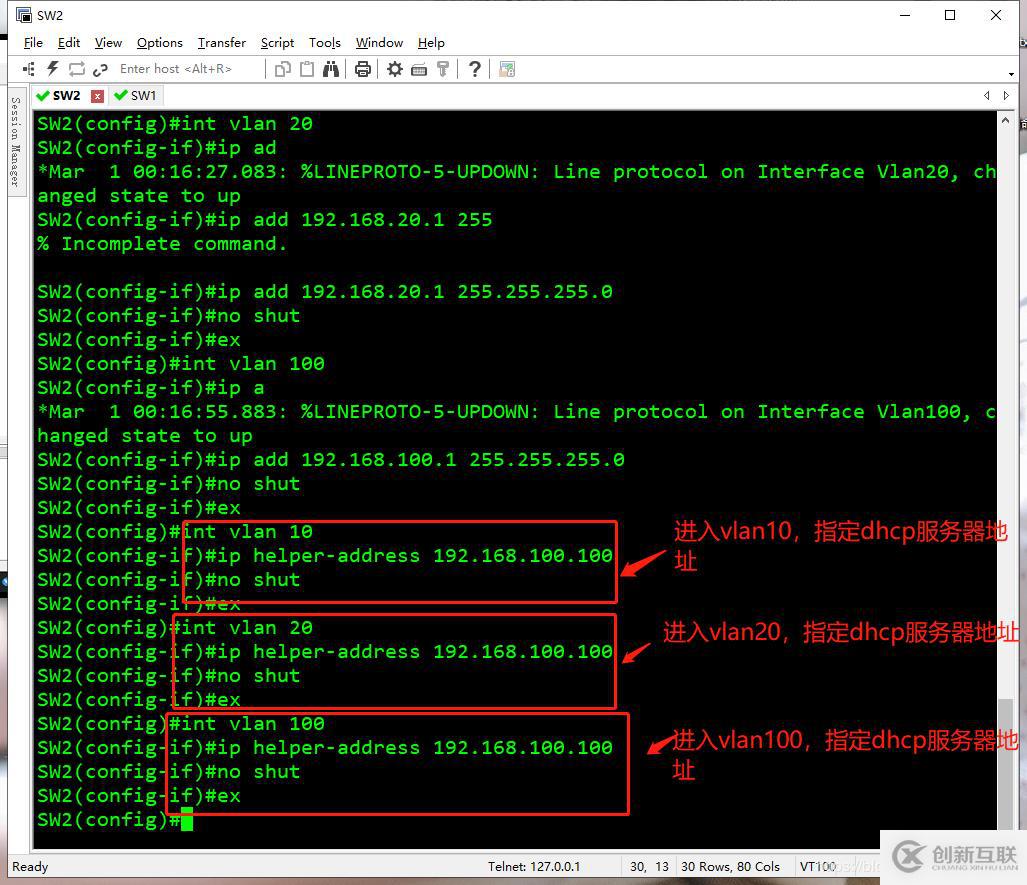Click the Enter host input field

(189, 69)
